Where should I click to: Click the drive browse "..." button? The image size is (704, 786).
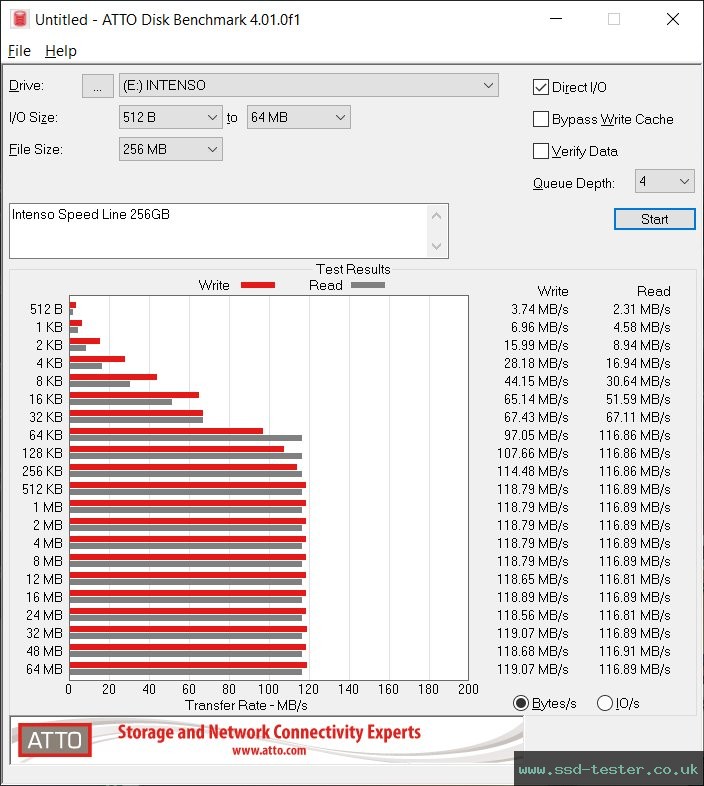pos(97,86)
